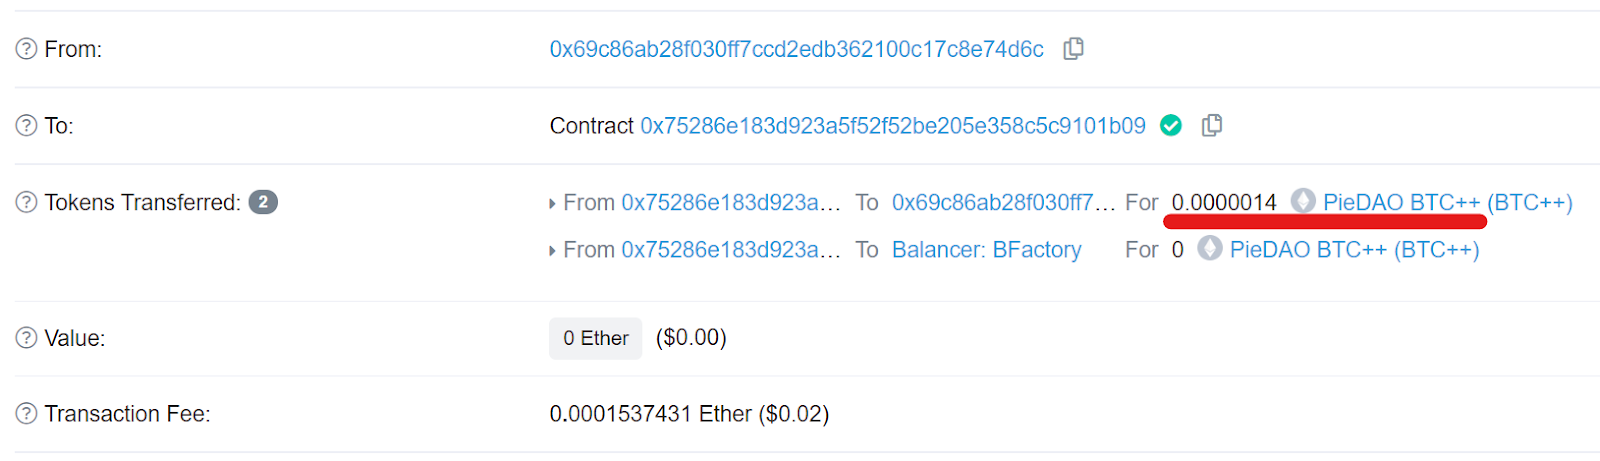Click the 0 Ether value badge

tap(595, 338)
